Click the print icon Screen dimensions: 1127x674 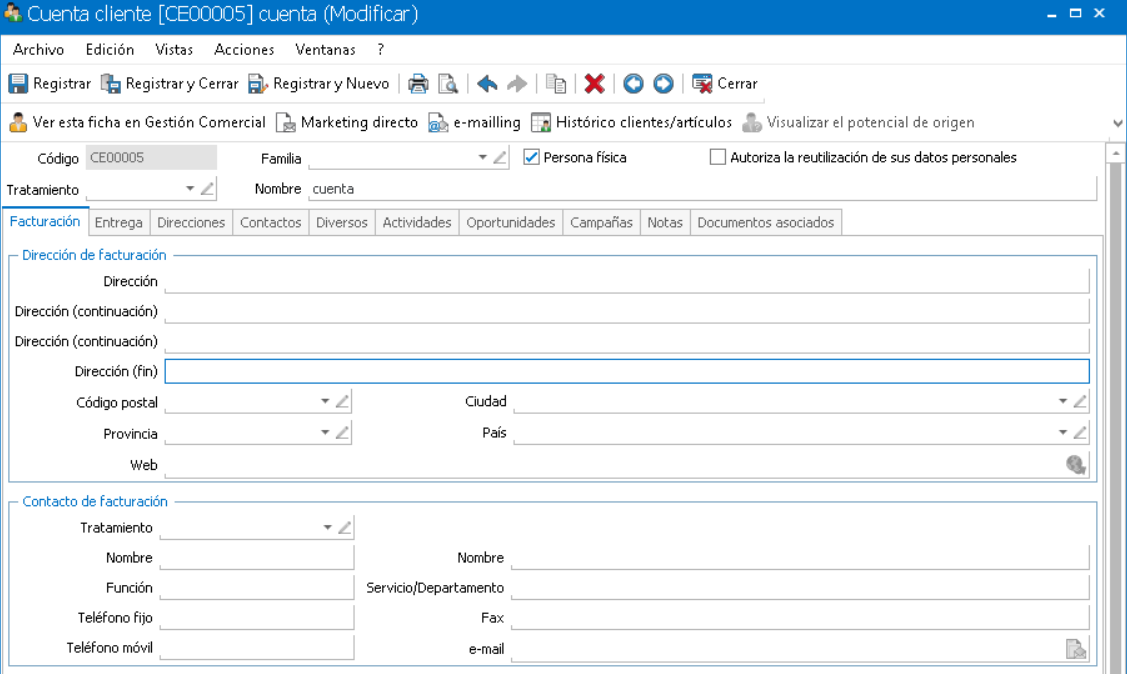coord(418,84)
